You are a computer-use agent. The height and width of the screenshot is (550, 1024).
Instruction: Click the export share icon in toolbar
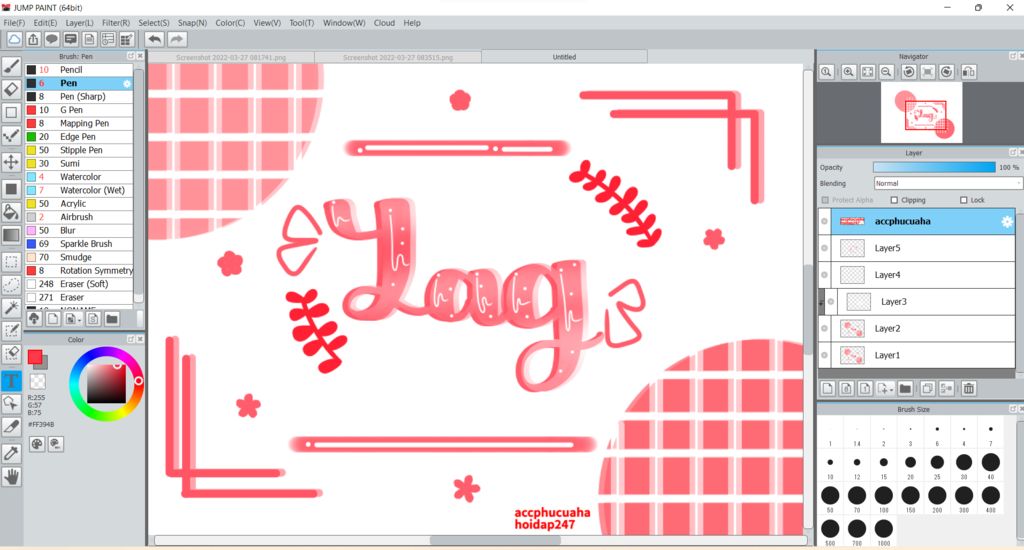[33, 39]
